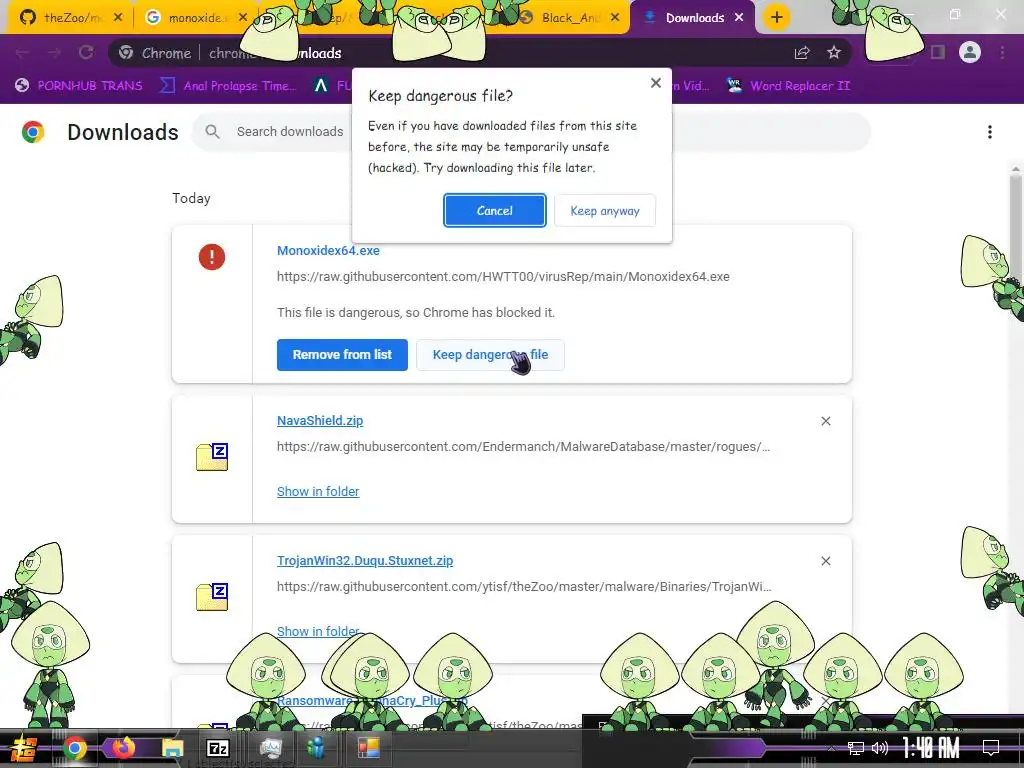
Task: Open the notification center icon
Action: (991, 748)
